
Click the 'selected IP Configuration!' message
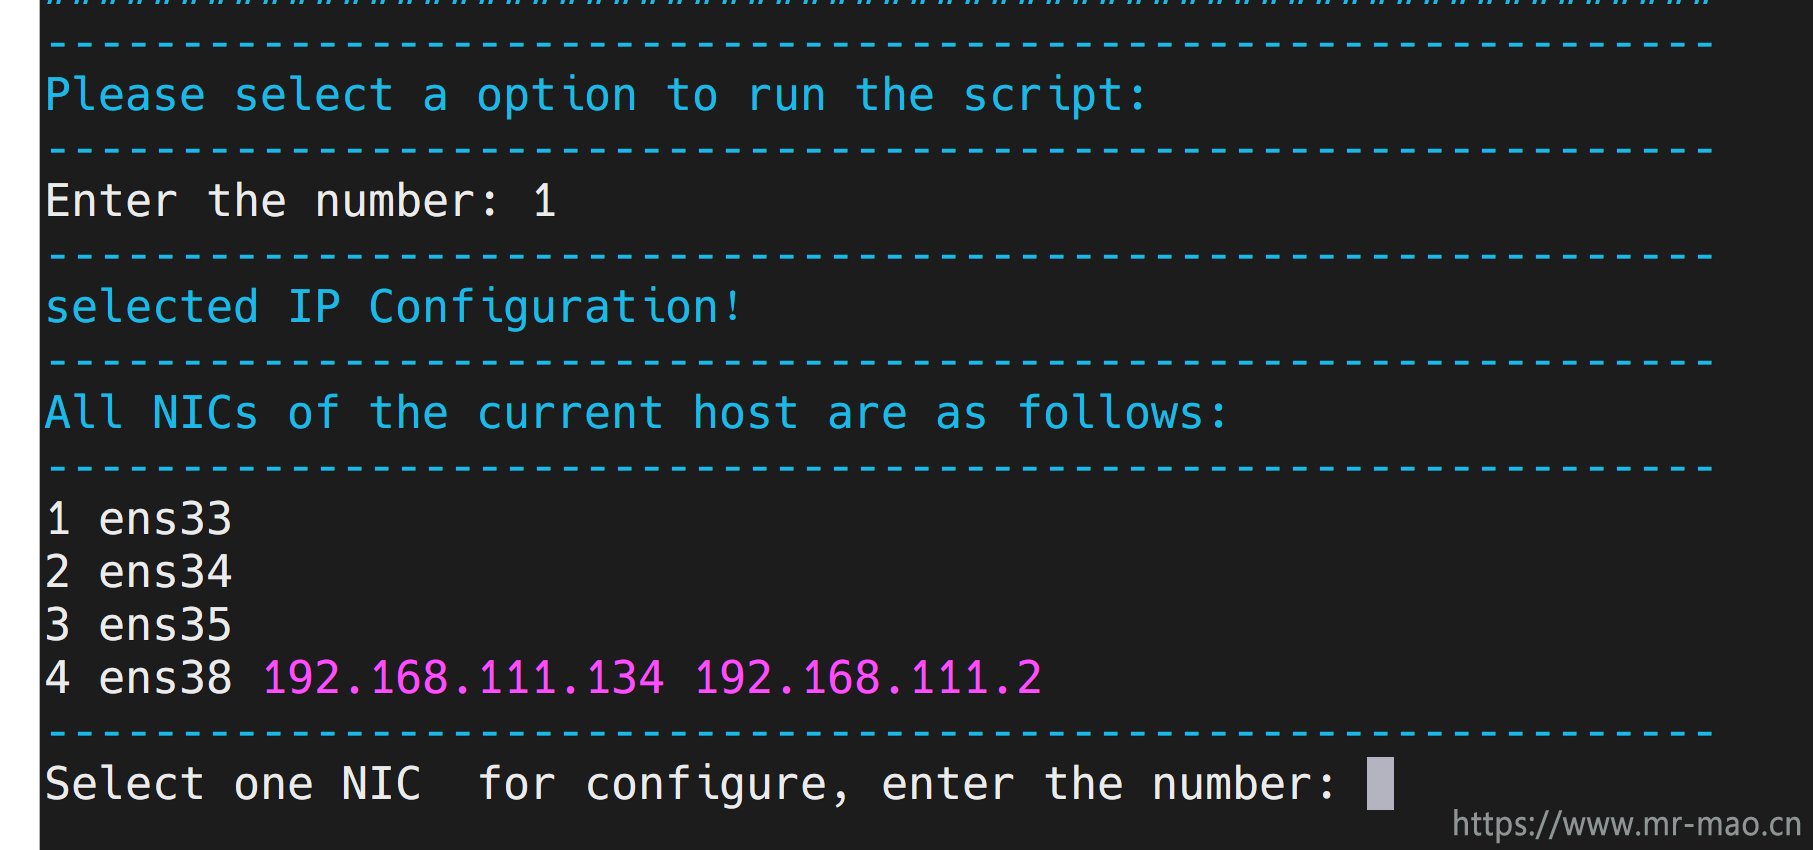click(393, 307)
